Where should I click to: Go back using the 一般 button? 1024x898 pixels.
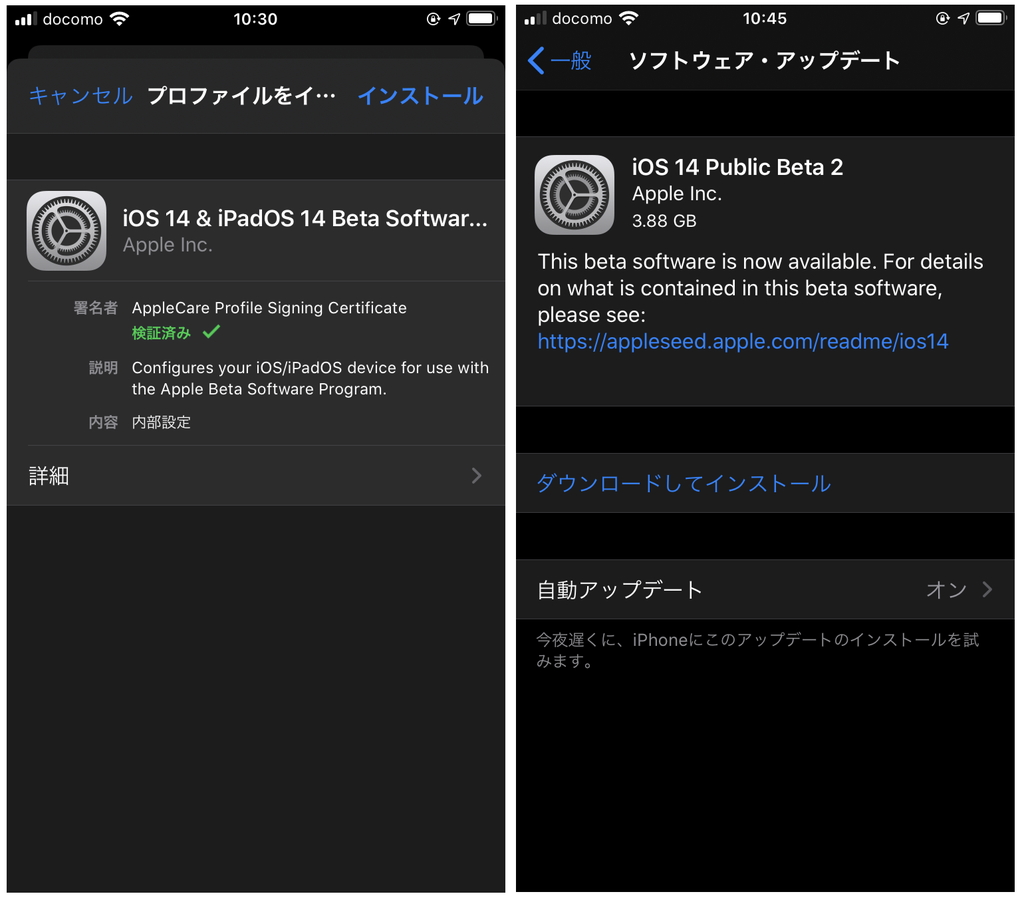pyautogui.click(x=556, y=61)
